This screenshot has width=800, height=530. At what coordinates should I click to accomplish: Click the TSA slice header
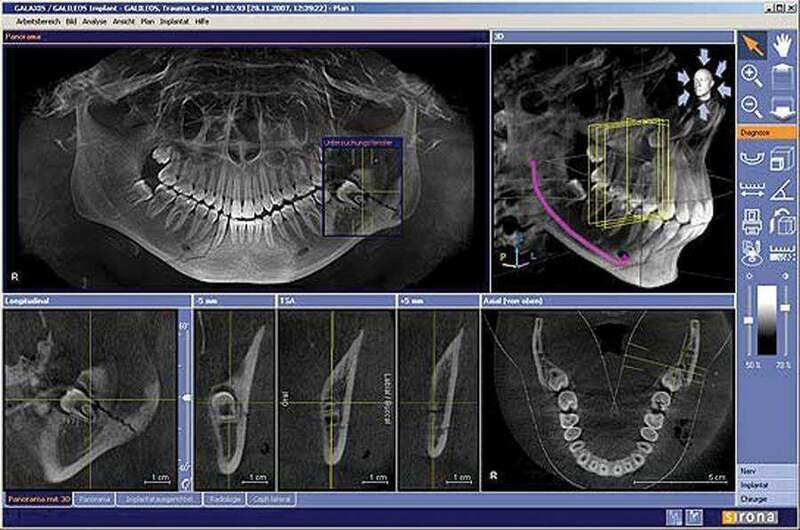click(x=336, y=301)
